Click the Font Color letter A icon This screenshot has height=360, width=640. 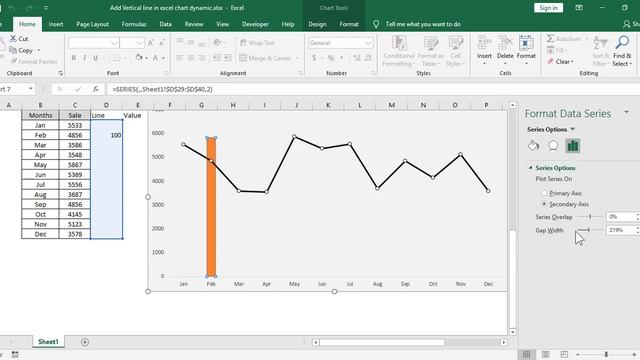(156, 58)
